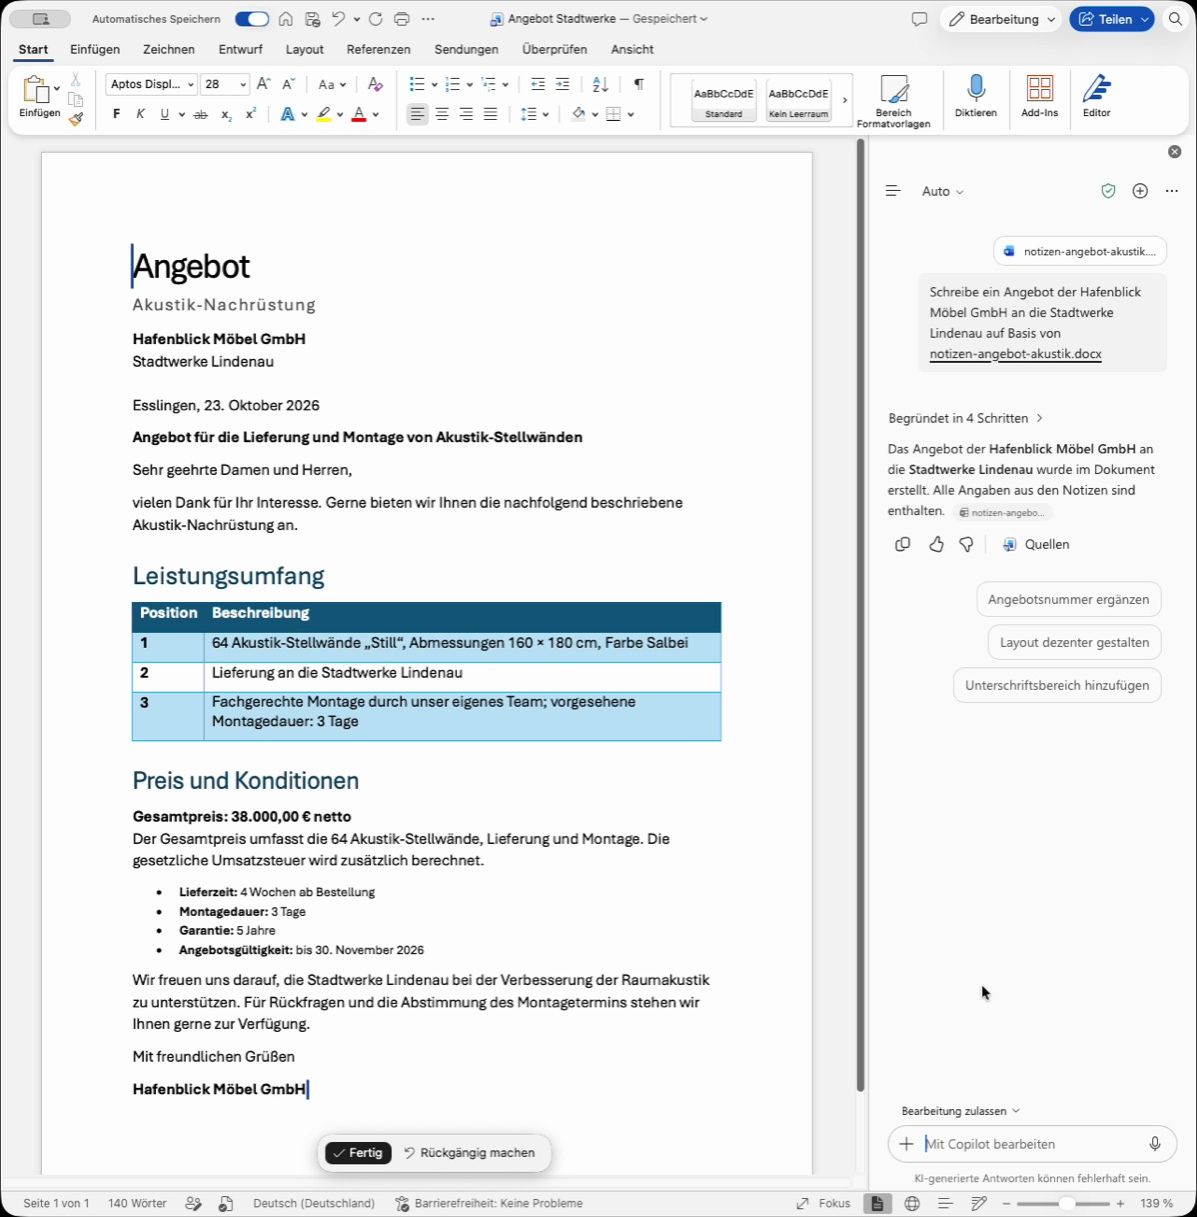Open the Überprüfen tab
This screenshot has height=1217, width=1197.
pos(554,49)
